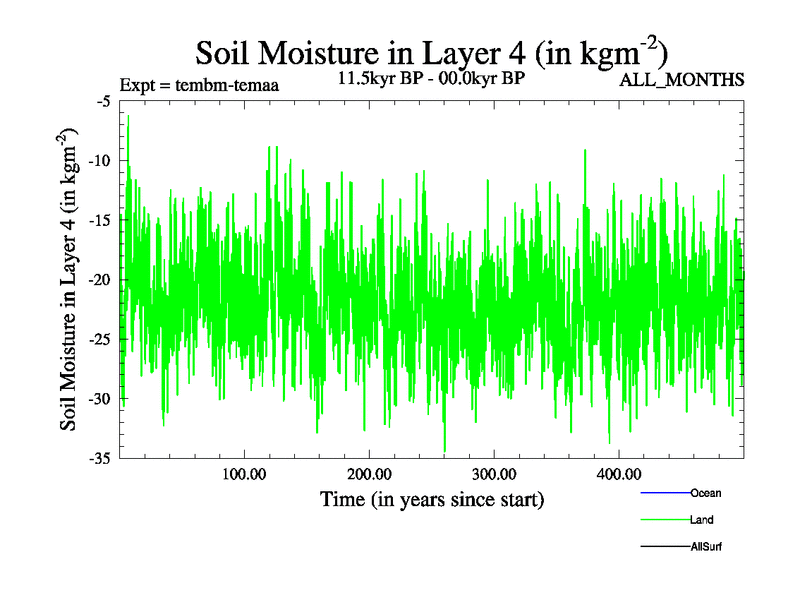Click the 100.00 x-axis tick label

coord(244,474)
